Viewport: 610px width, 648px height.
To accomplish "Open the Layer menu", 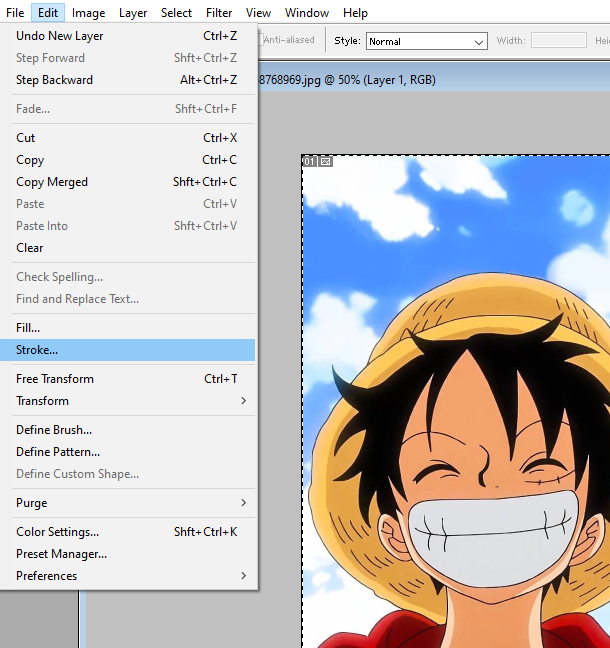I will [133, 13].
